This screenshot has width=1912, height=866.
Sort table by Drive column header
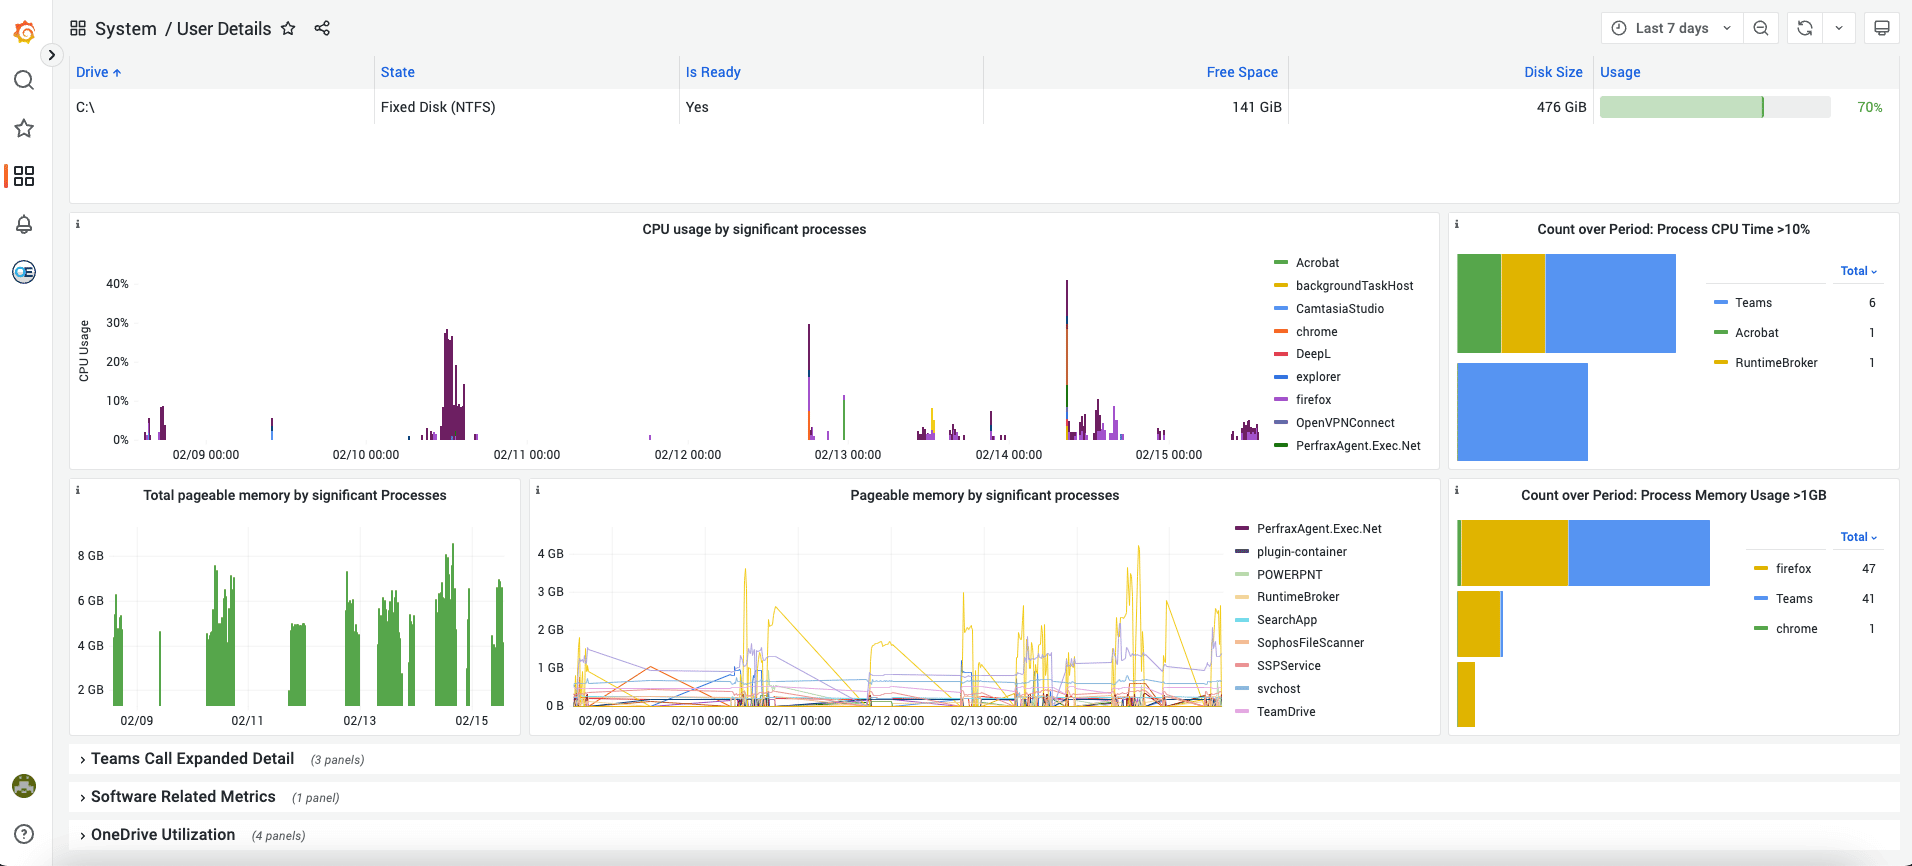point(92,72)
